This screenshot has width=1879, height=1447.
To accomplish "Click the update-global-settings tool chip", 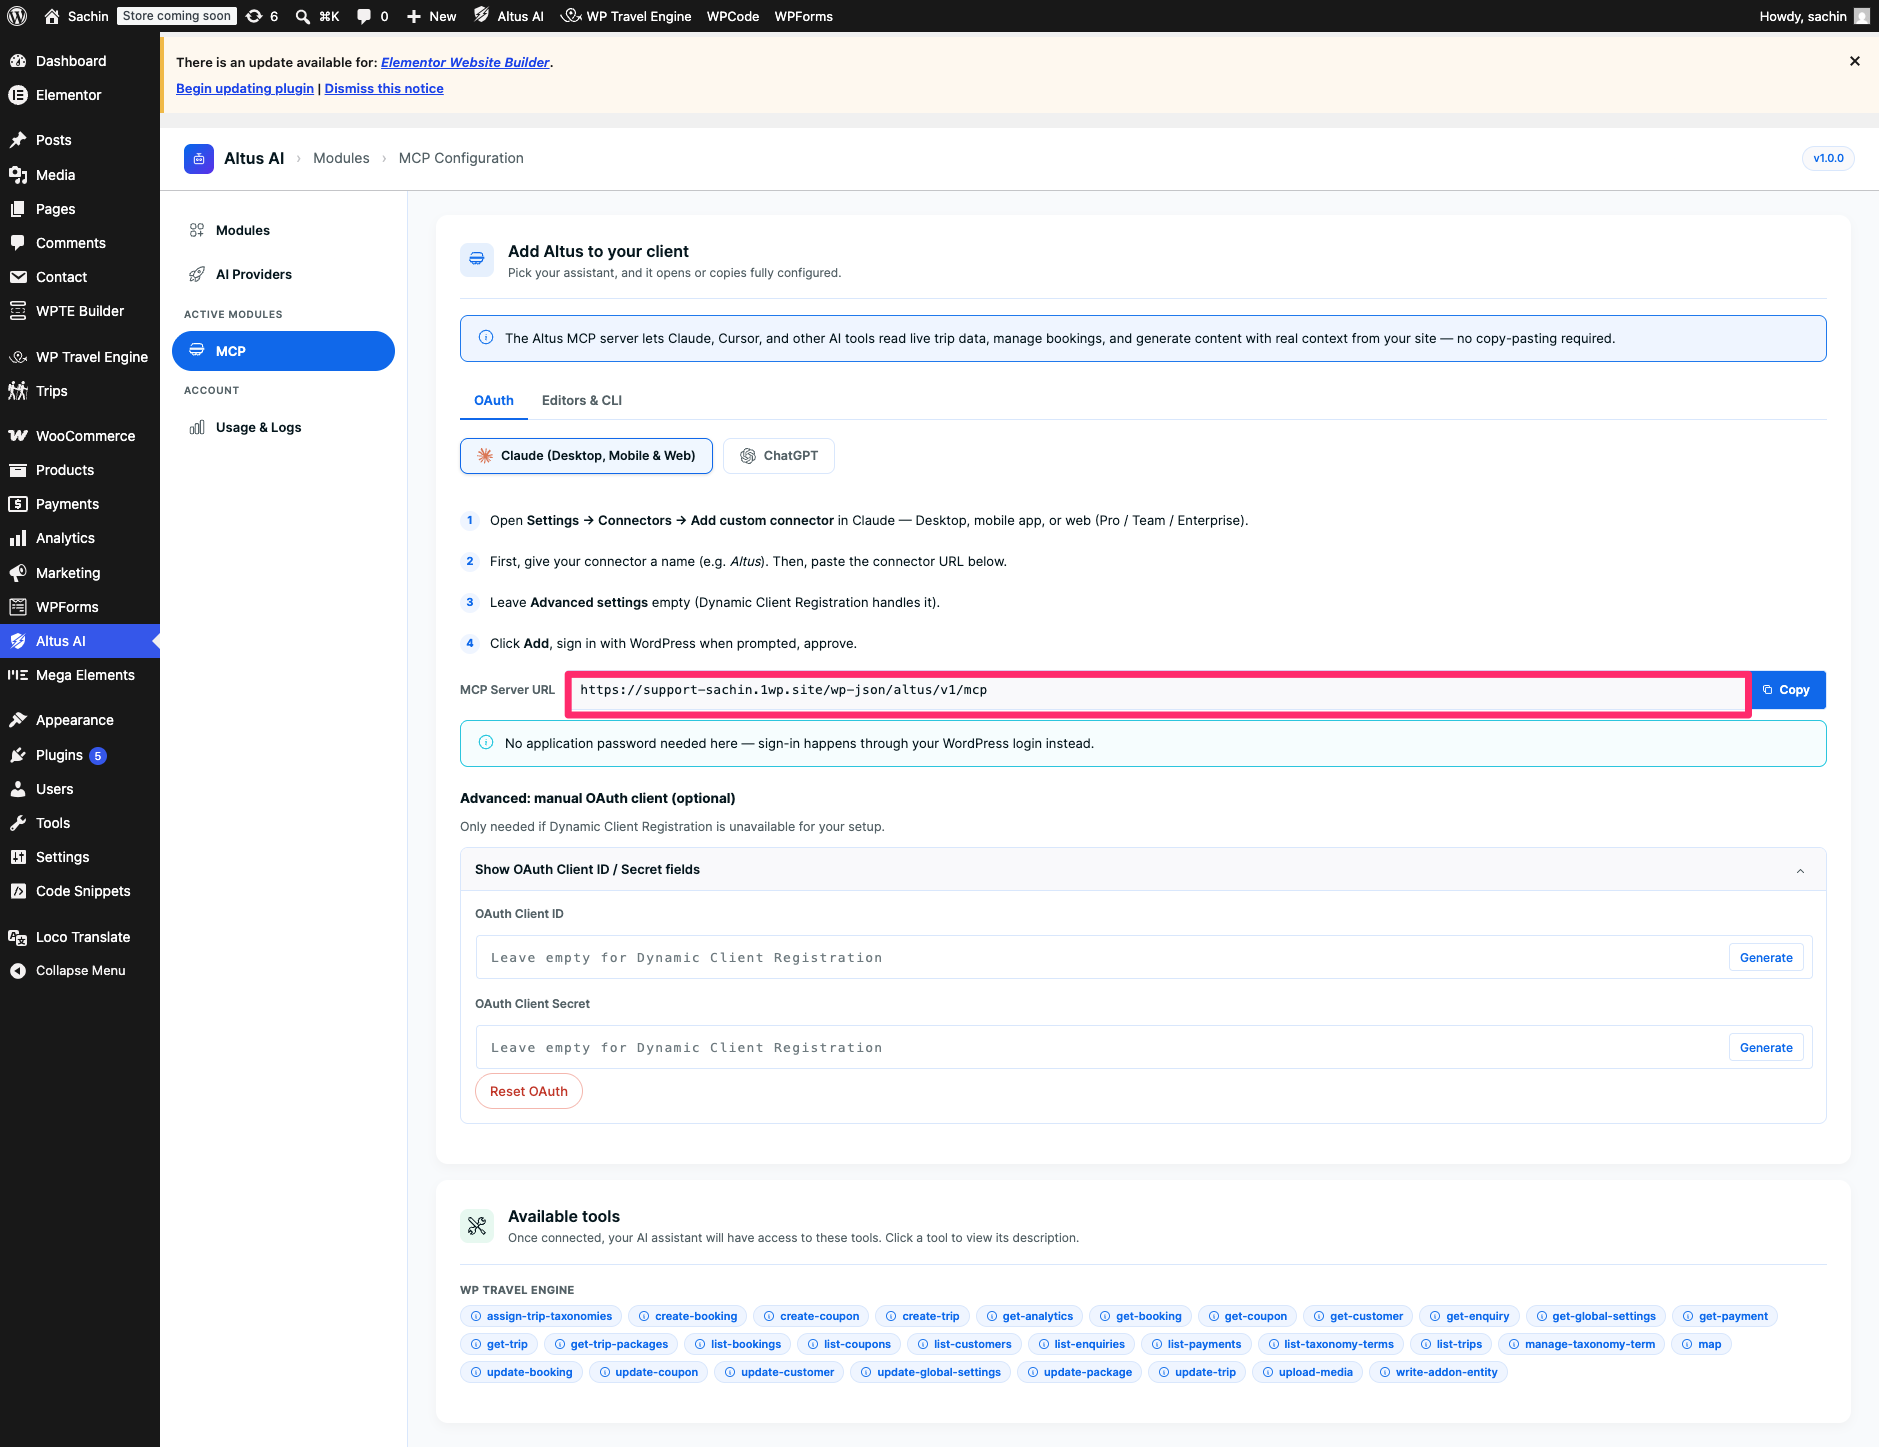I will click(x=930, y=1372).
